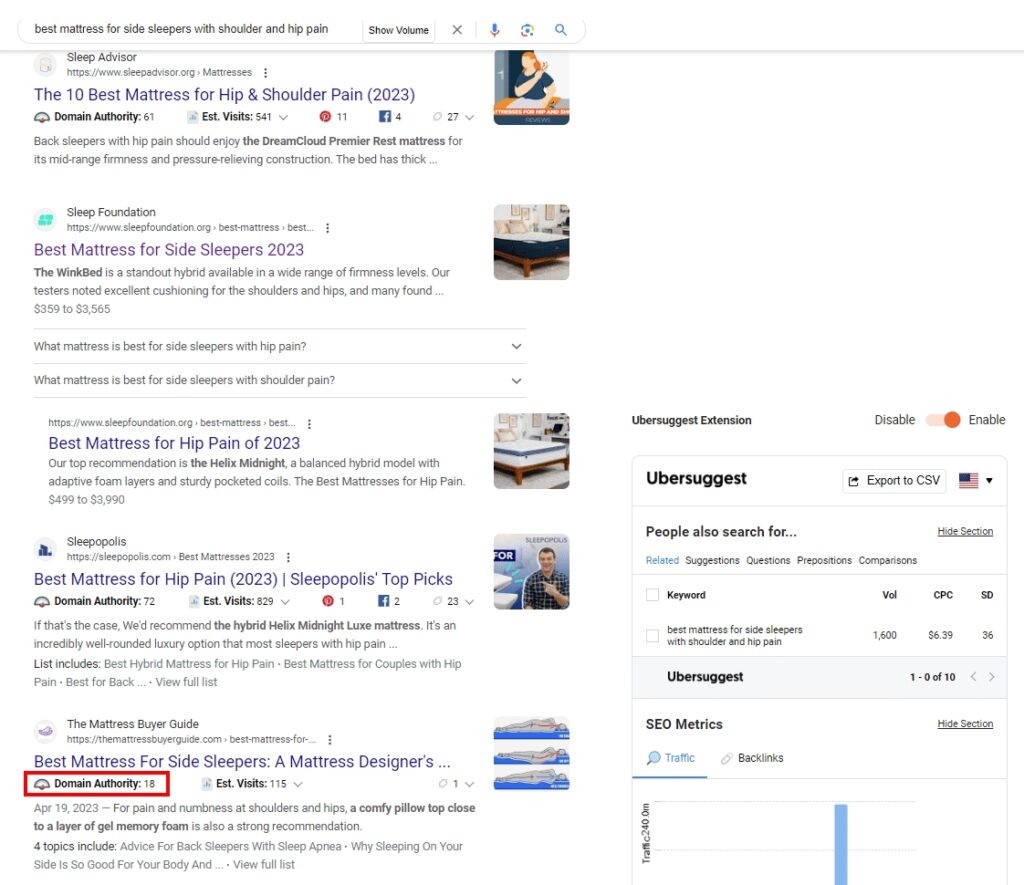
Task: Click the Sleepopolis result video thumbnail
Action: pos(531,571)
